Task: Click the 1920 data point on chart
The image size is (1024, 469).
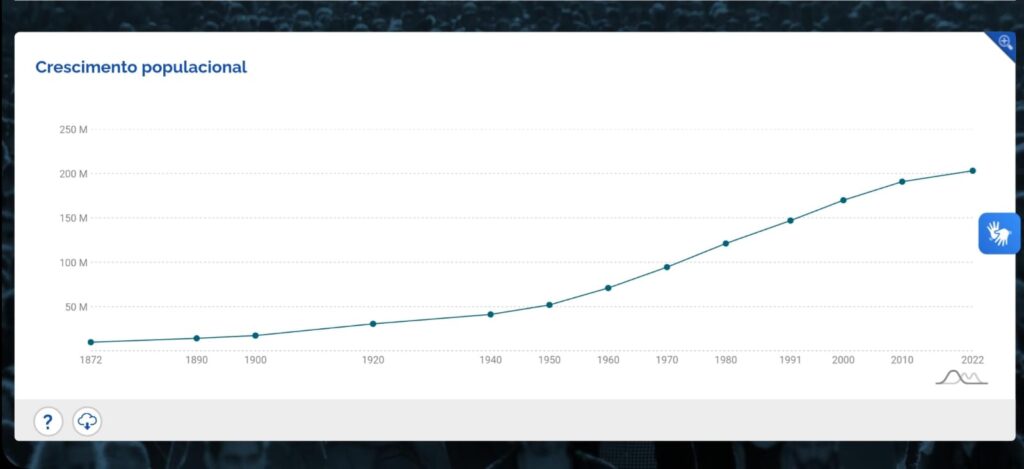Action: [x=373, y=323]
